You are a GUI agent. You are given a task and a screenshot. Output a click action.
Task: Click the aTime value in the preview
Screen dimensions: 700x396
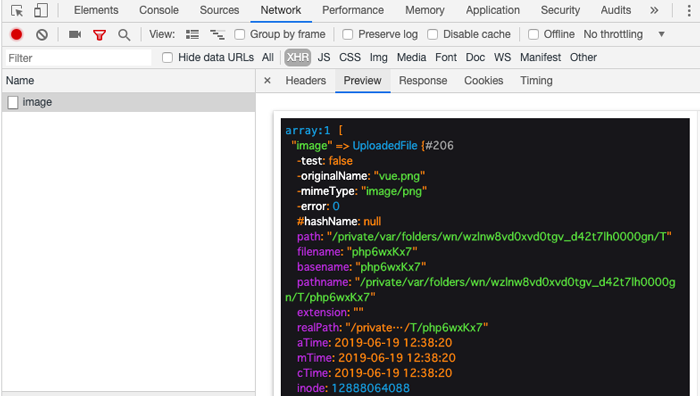tap(393, 343)
